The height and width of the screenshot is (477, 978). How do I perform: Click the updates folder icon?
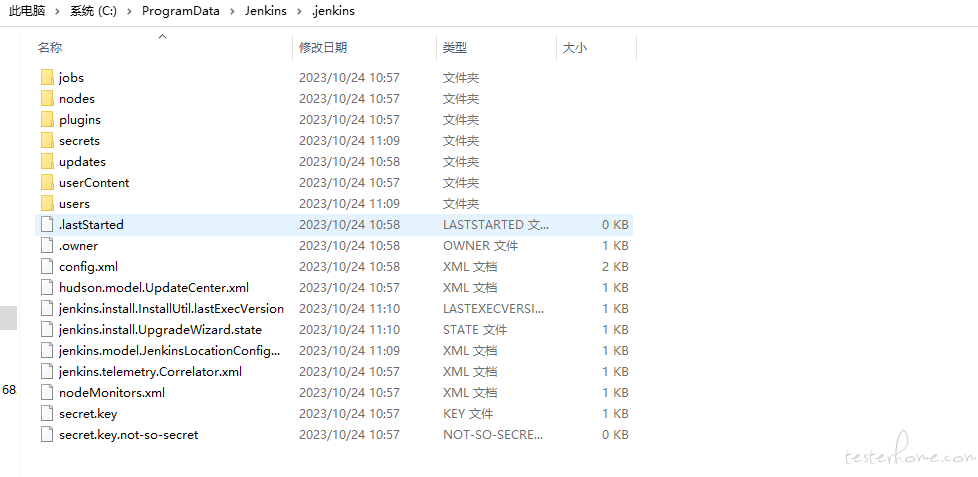pyautogui.click(x=47, y=161)
